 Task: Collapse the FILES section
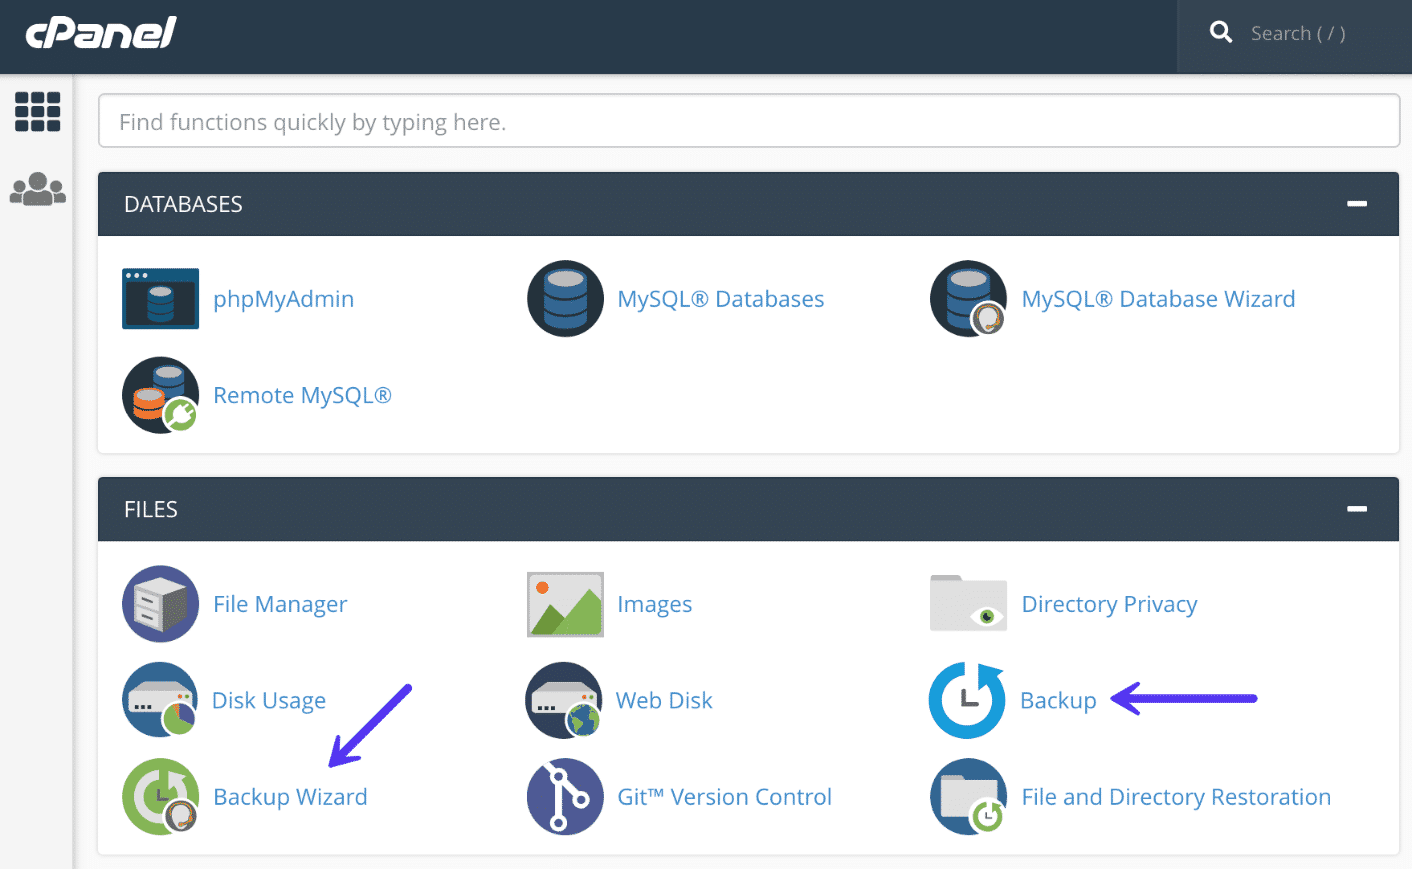point(1357,508)
